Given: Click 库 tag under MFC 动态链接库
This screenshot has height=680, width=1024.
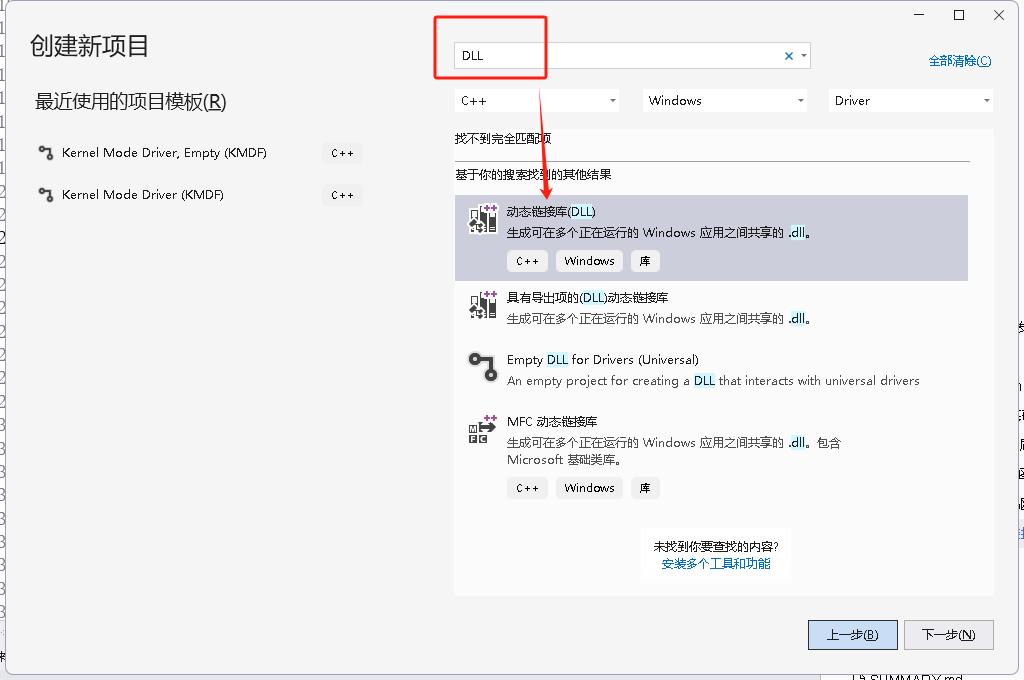Looking at the screenshot, I should tap(645, 488).
